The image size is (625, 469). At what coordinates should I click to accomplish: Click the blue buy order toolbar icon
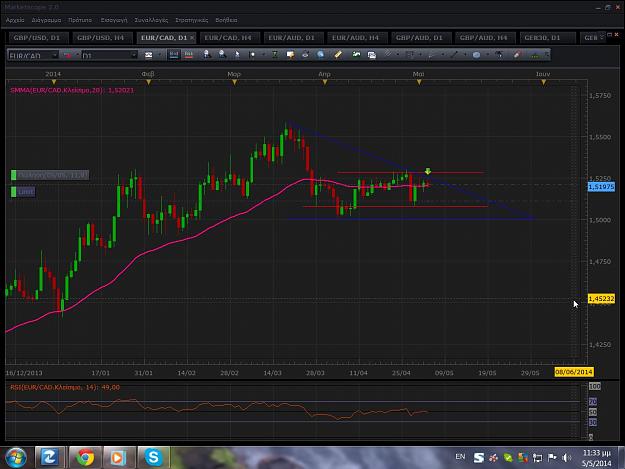pyautogui.click(x=173, y=55)
